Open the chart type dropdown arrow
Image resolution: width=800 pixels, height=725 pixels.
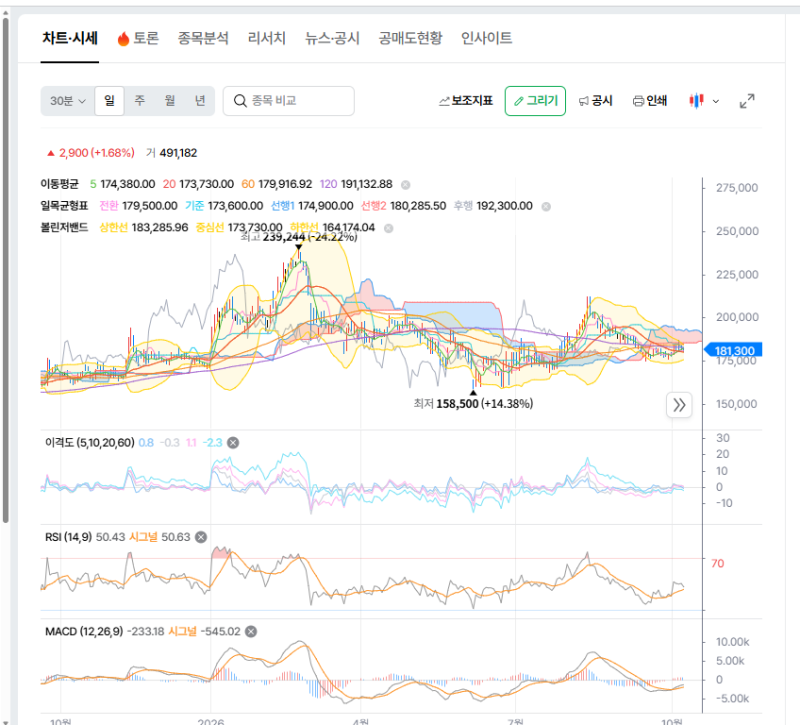pos(716,101)
